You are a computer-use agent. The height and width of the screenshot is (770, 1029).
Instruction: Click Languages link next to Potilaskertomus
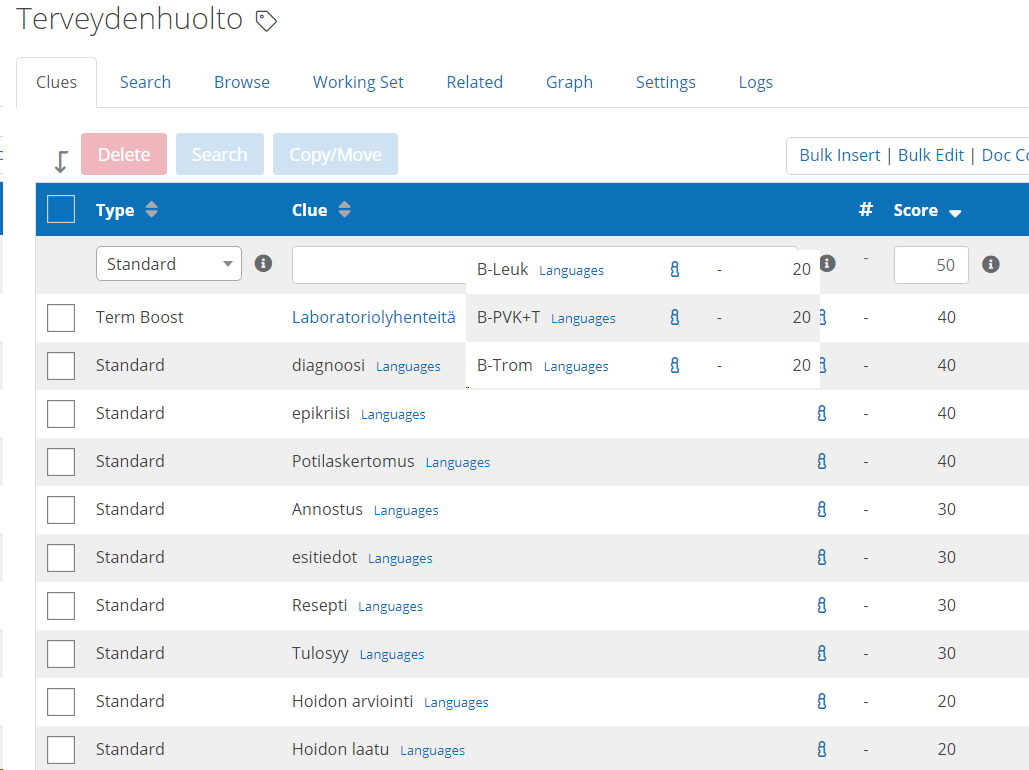[x=458, y=462]
